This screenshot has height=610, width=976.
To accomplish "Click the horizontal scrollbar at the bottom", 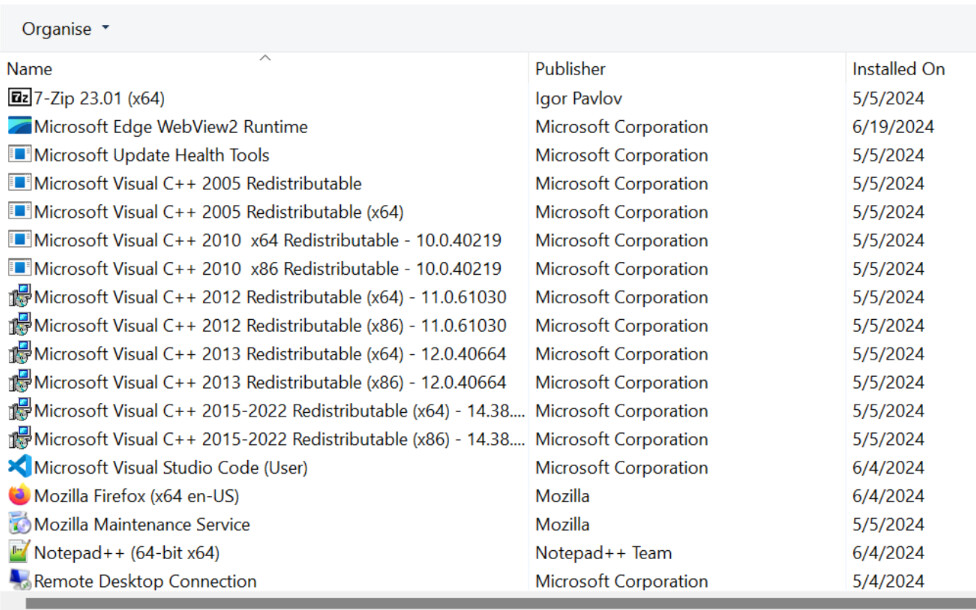I will click(500, 604).
